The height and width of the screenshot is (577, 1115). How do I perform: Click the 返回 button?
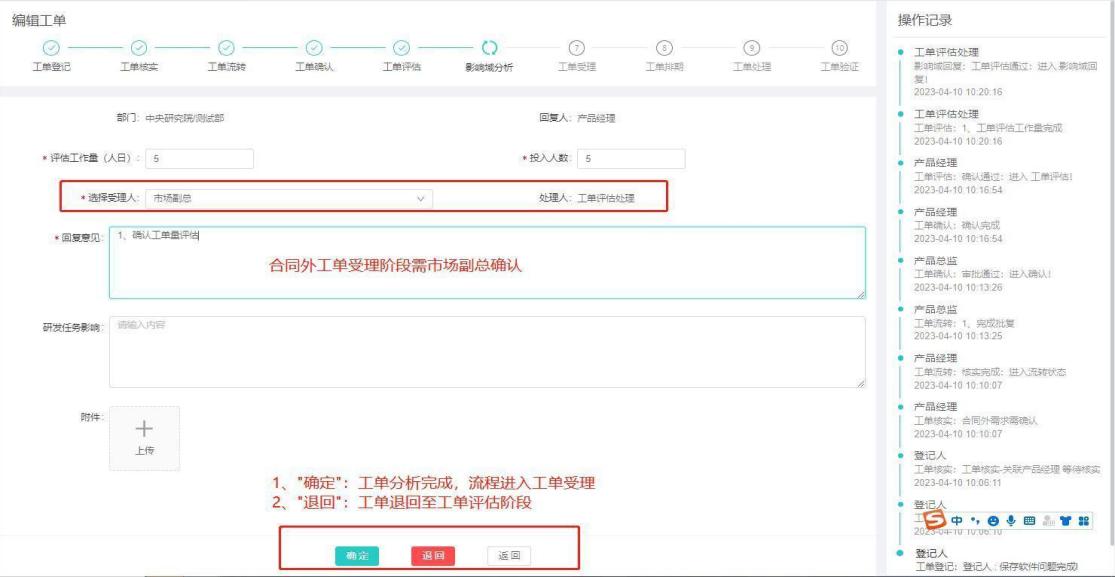[x=509, y=556]
